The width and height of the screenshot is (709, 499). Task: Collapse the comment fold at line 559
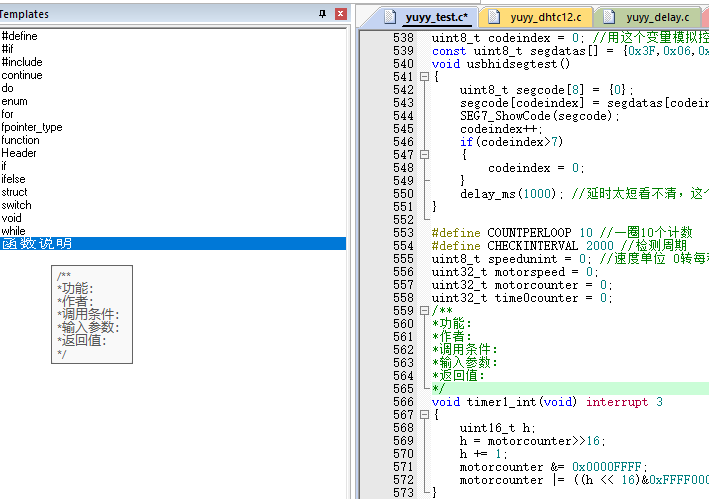(424, 311)
